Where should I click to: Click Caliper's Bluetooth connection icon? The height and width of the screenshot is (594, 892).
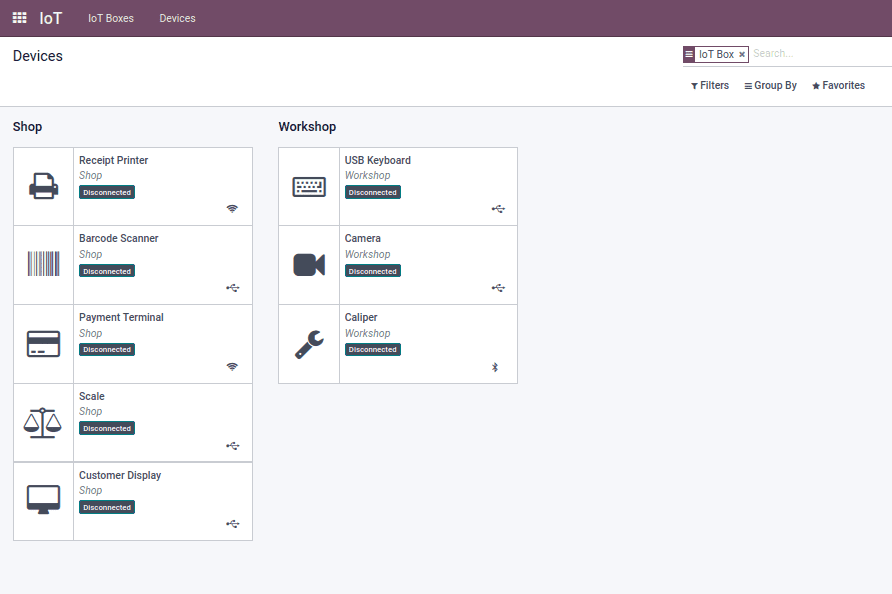(495, 368)
